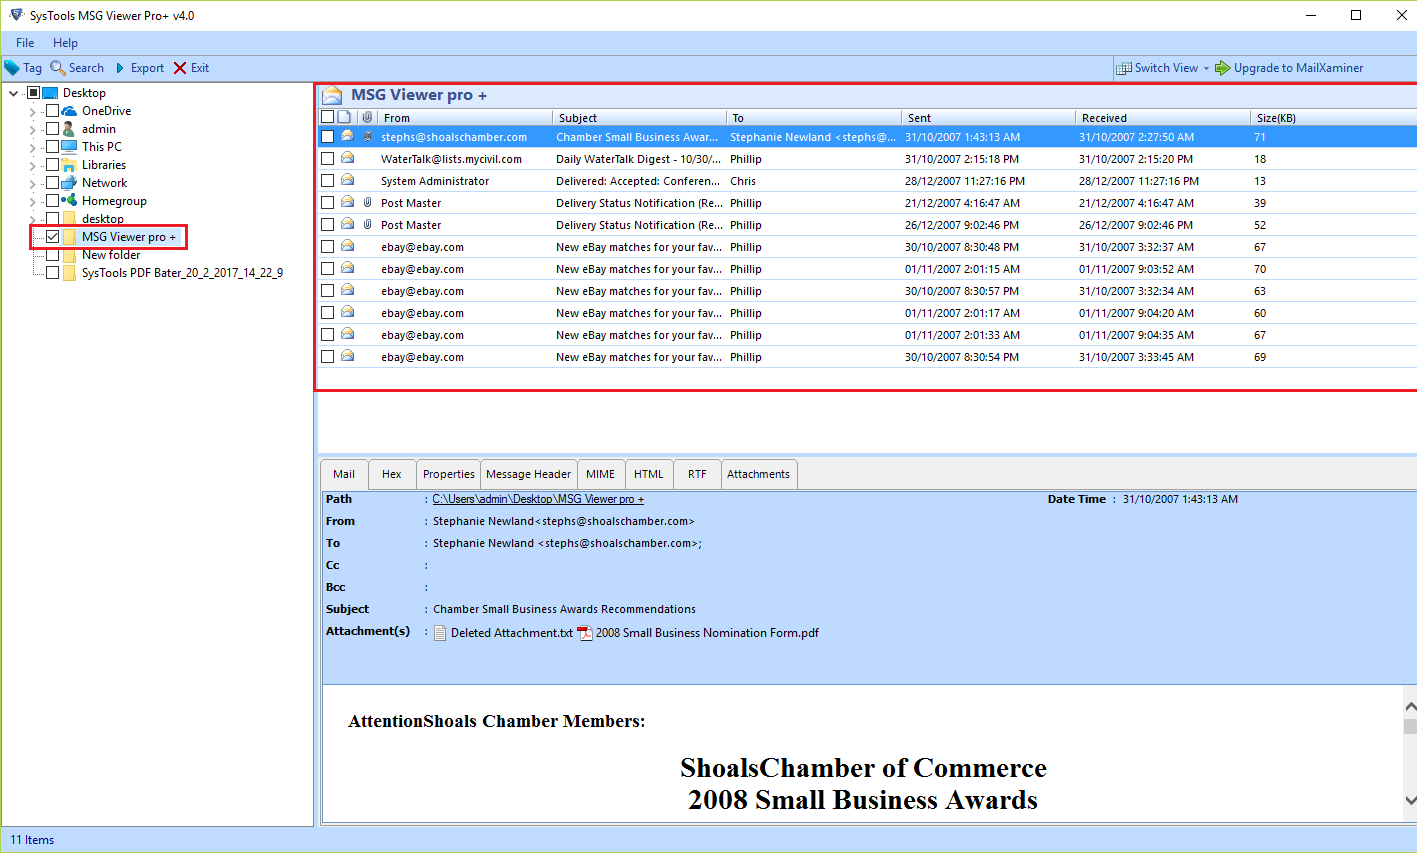Click the envelope icon of the System Administrator email
Viewport: 1417px width, 853px height.
[347, 180]
